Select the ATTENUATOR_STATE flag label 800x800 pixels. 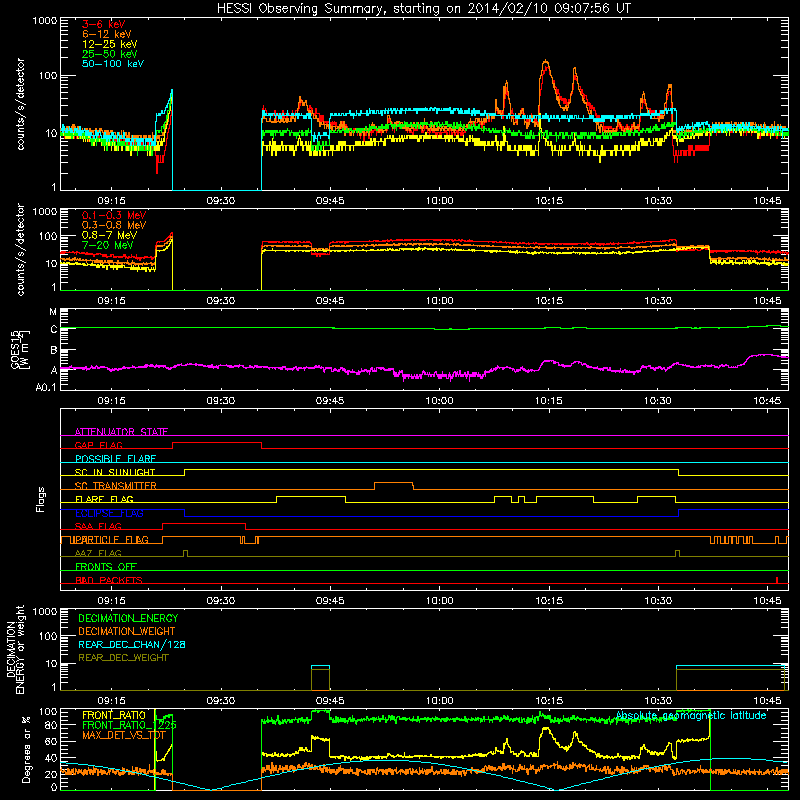121,432
